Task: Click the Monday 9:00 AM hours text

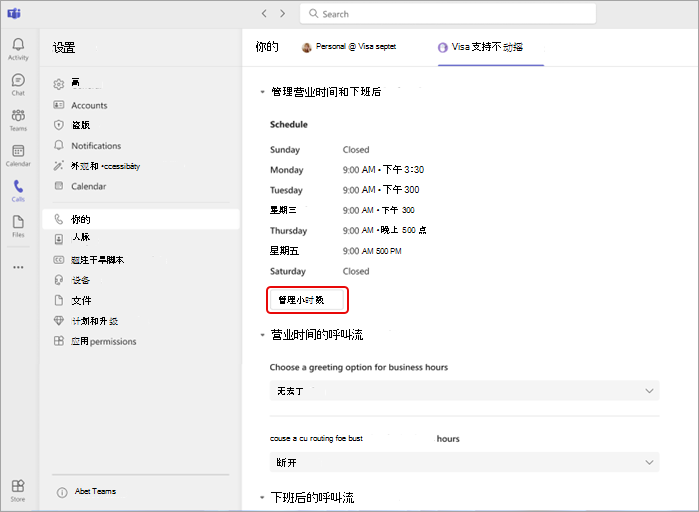Action: coord(383,170)
